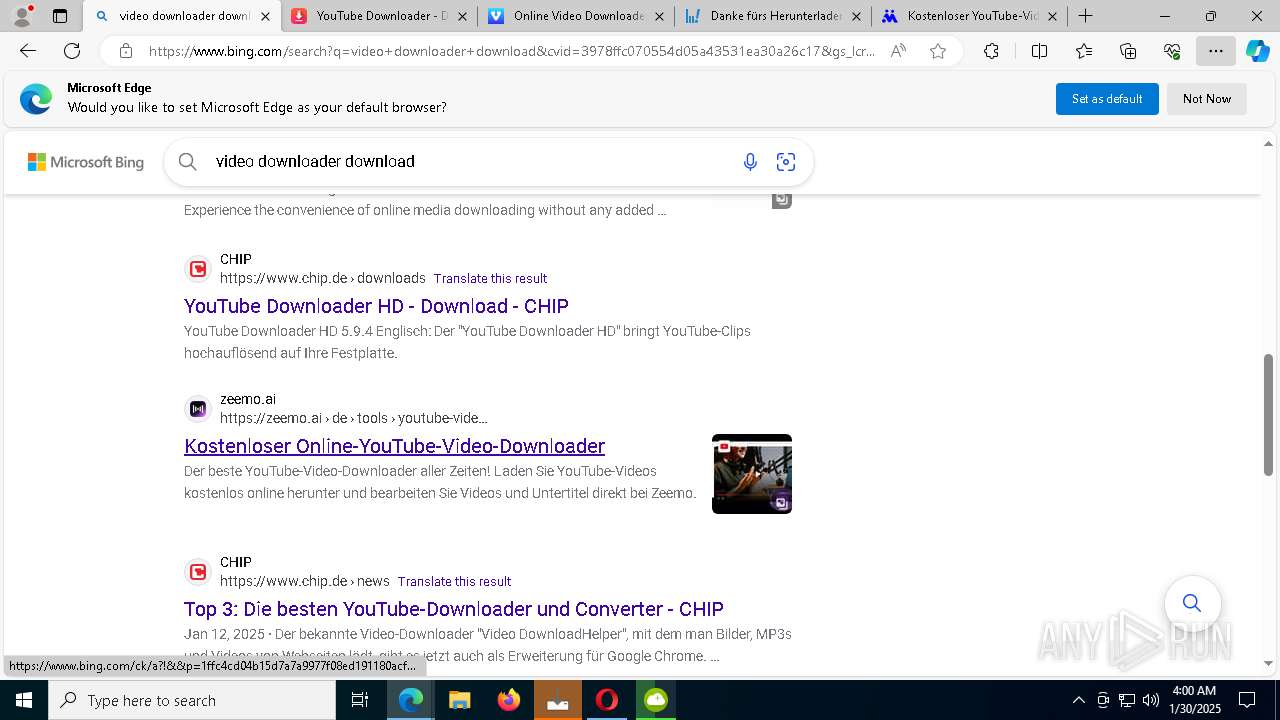Open the tab actions menu icon
Screen dimensions: 1280x720
[60, 16]
